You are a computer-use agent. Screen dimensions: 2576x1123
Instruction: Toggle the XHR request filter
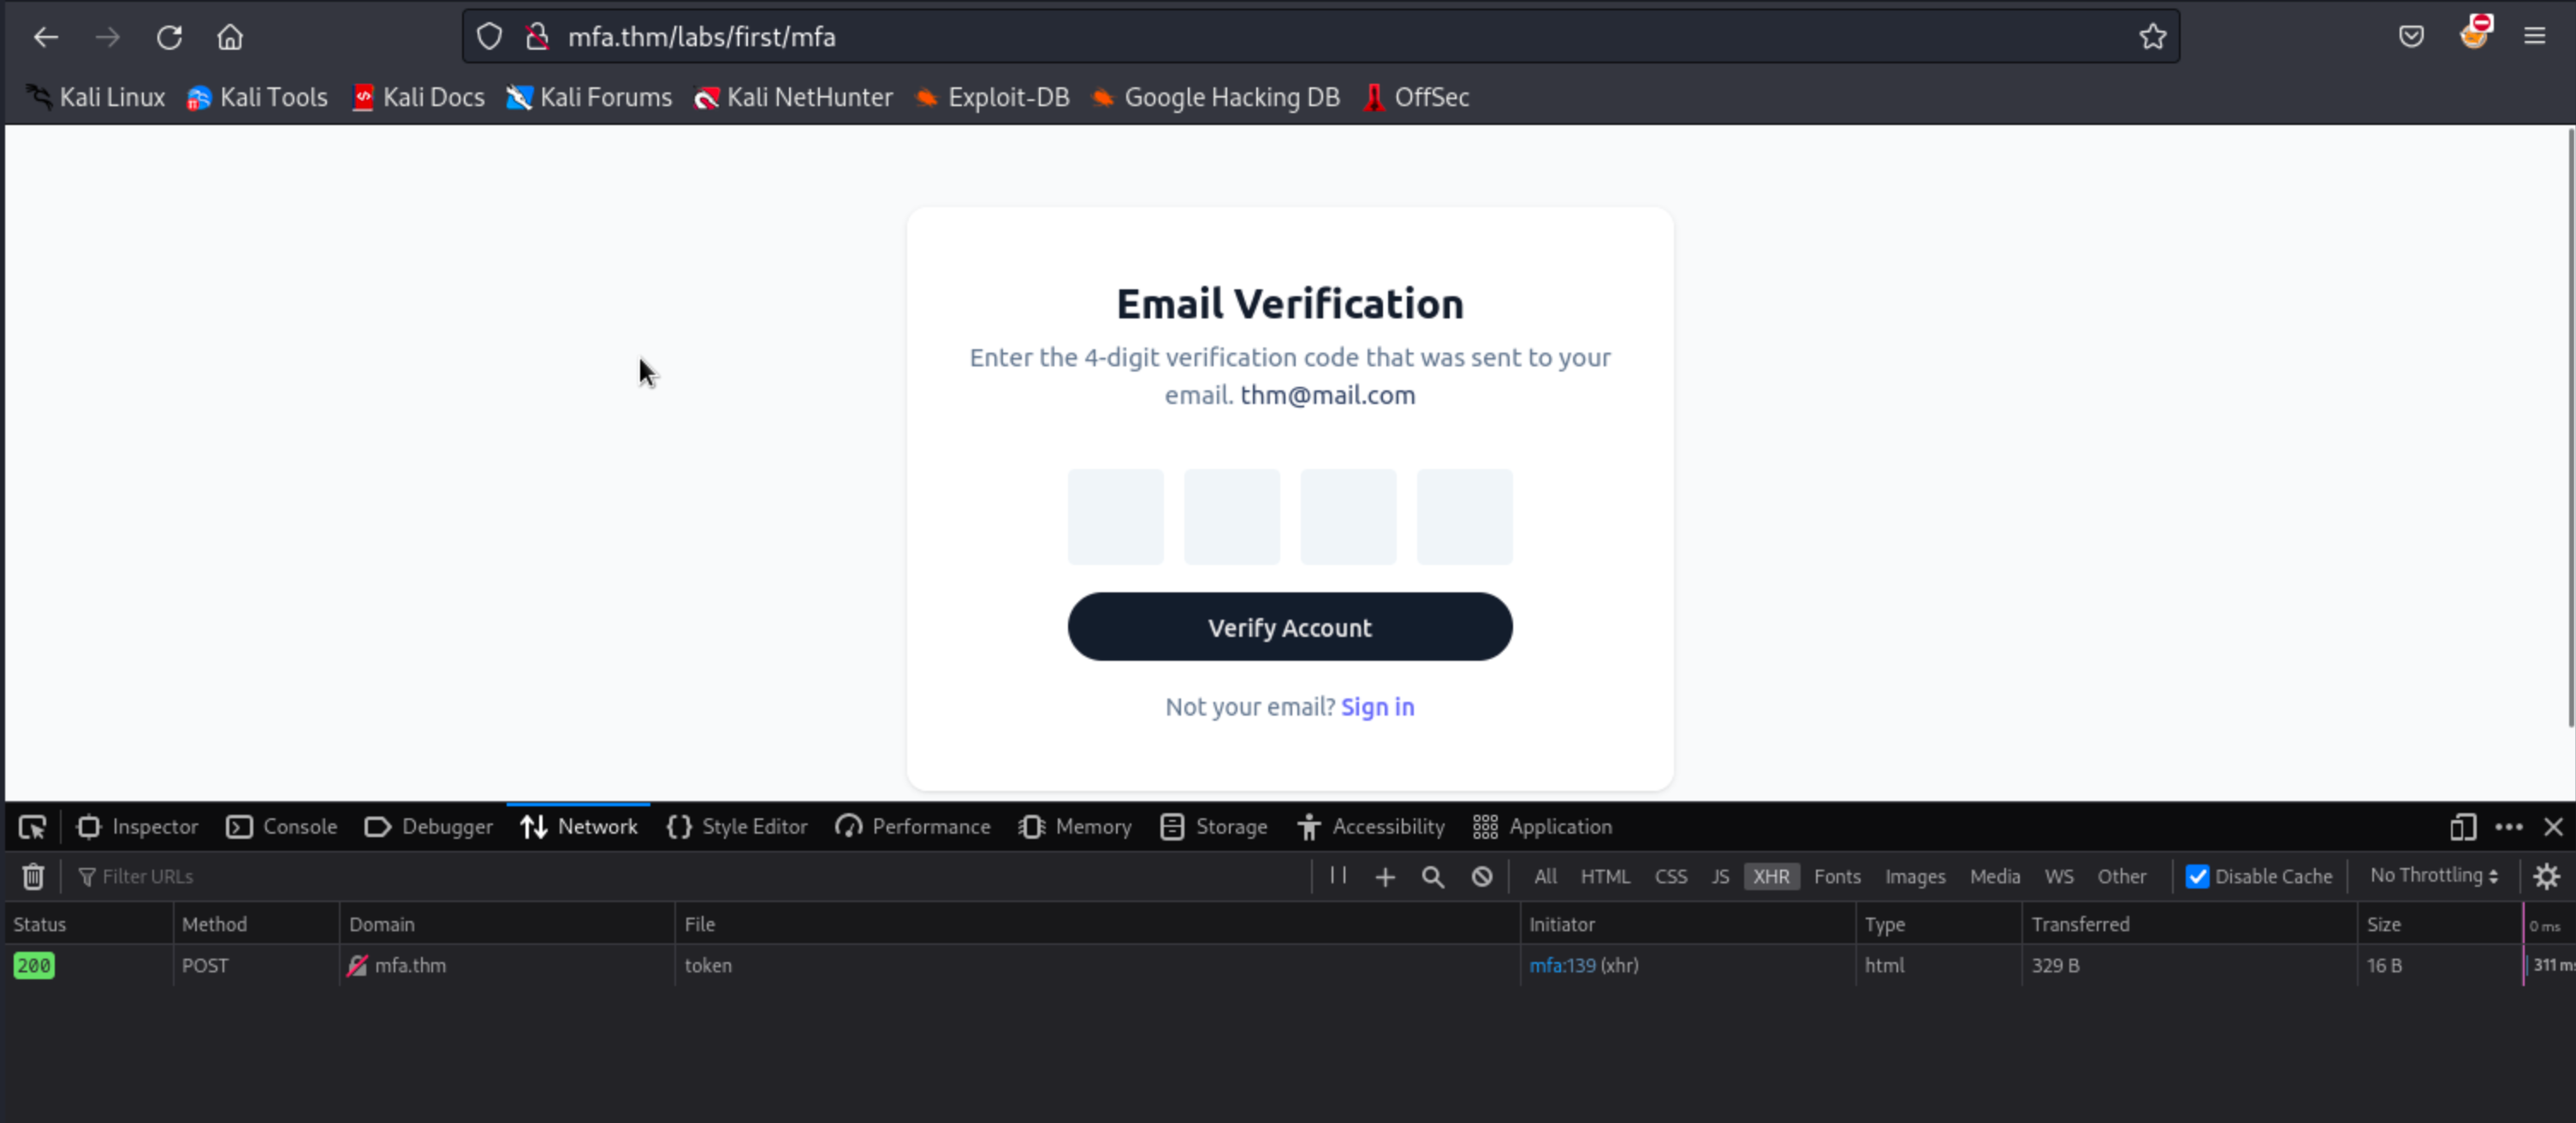tap(1770, 876)
